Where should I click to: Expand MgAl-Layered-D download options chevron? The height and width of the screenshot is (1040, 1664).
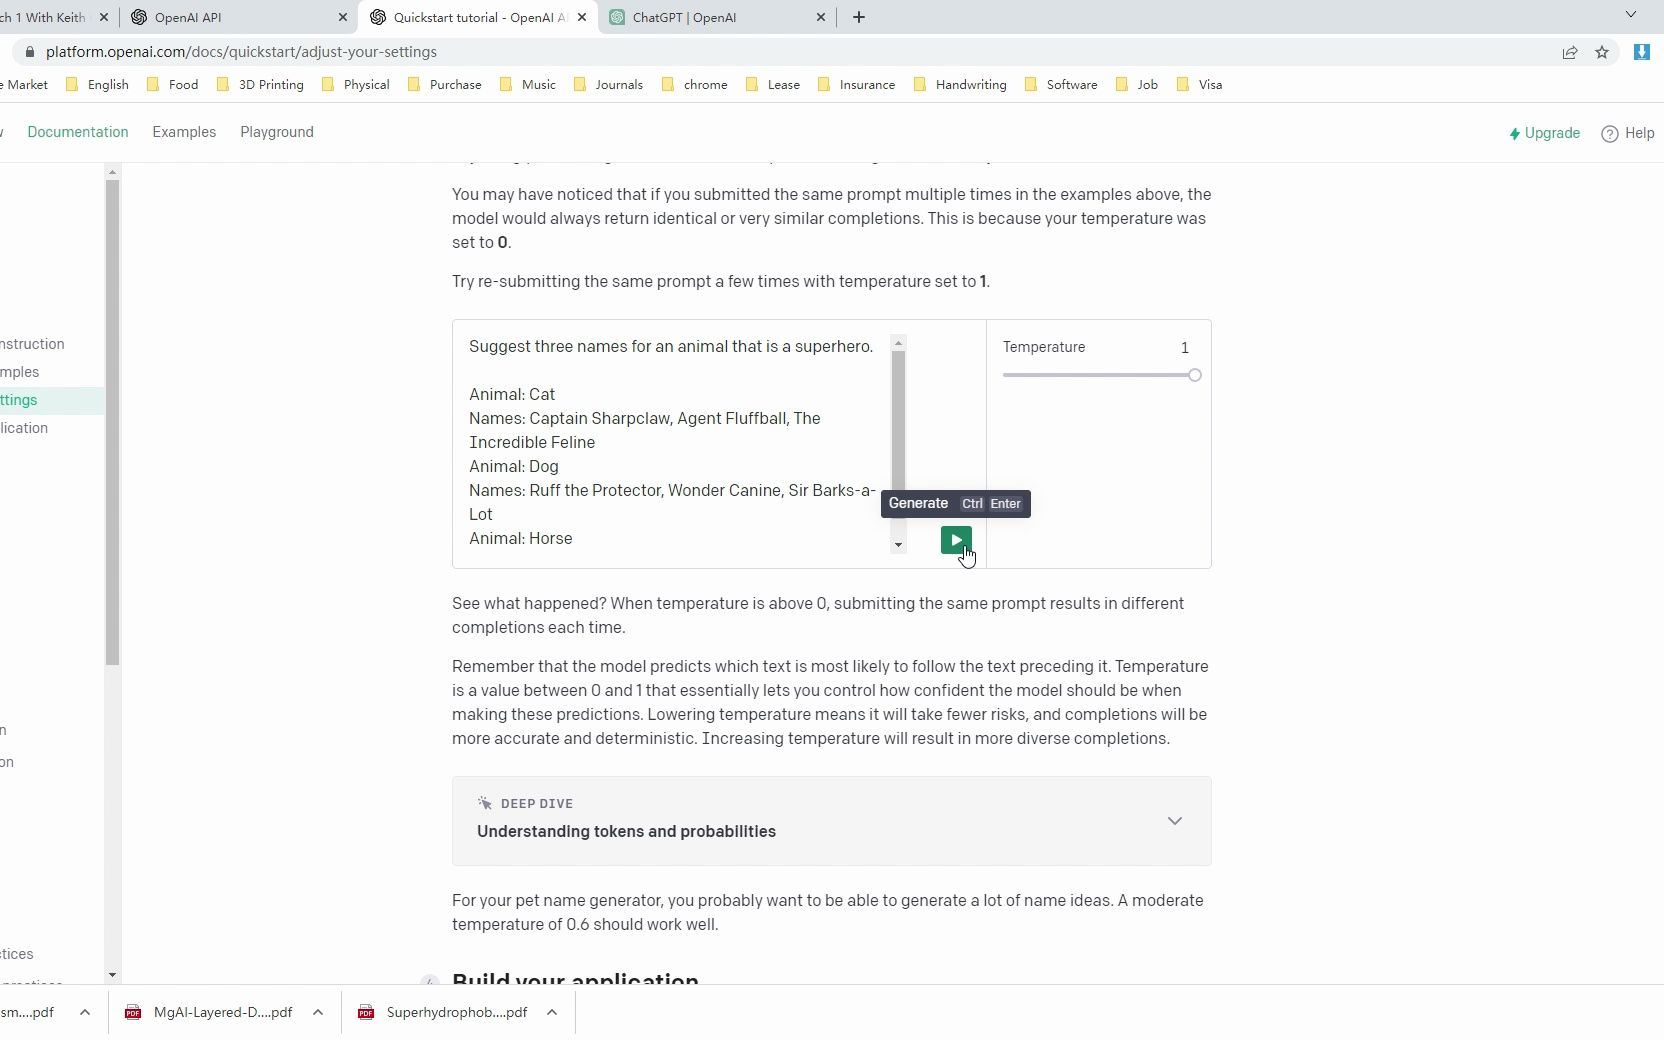click(318, 1012)
